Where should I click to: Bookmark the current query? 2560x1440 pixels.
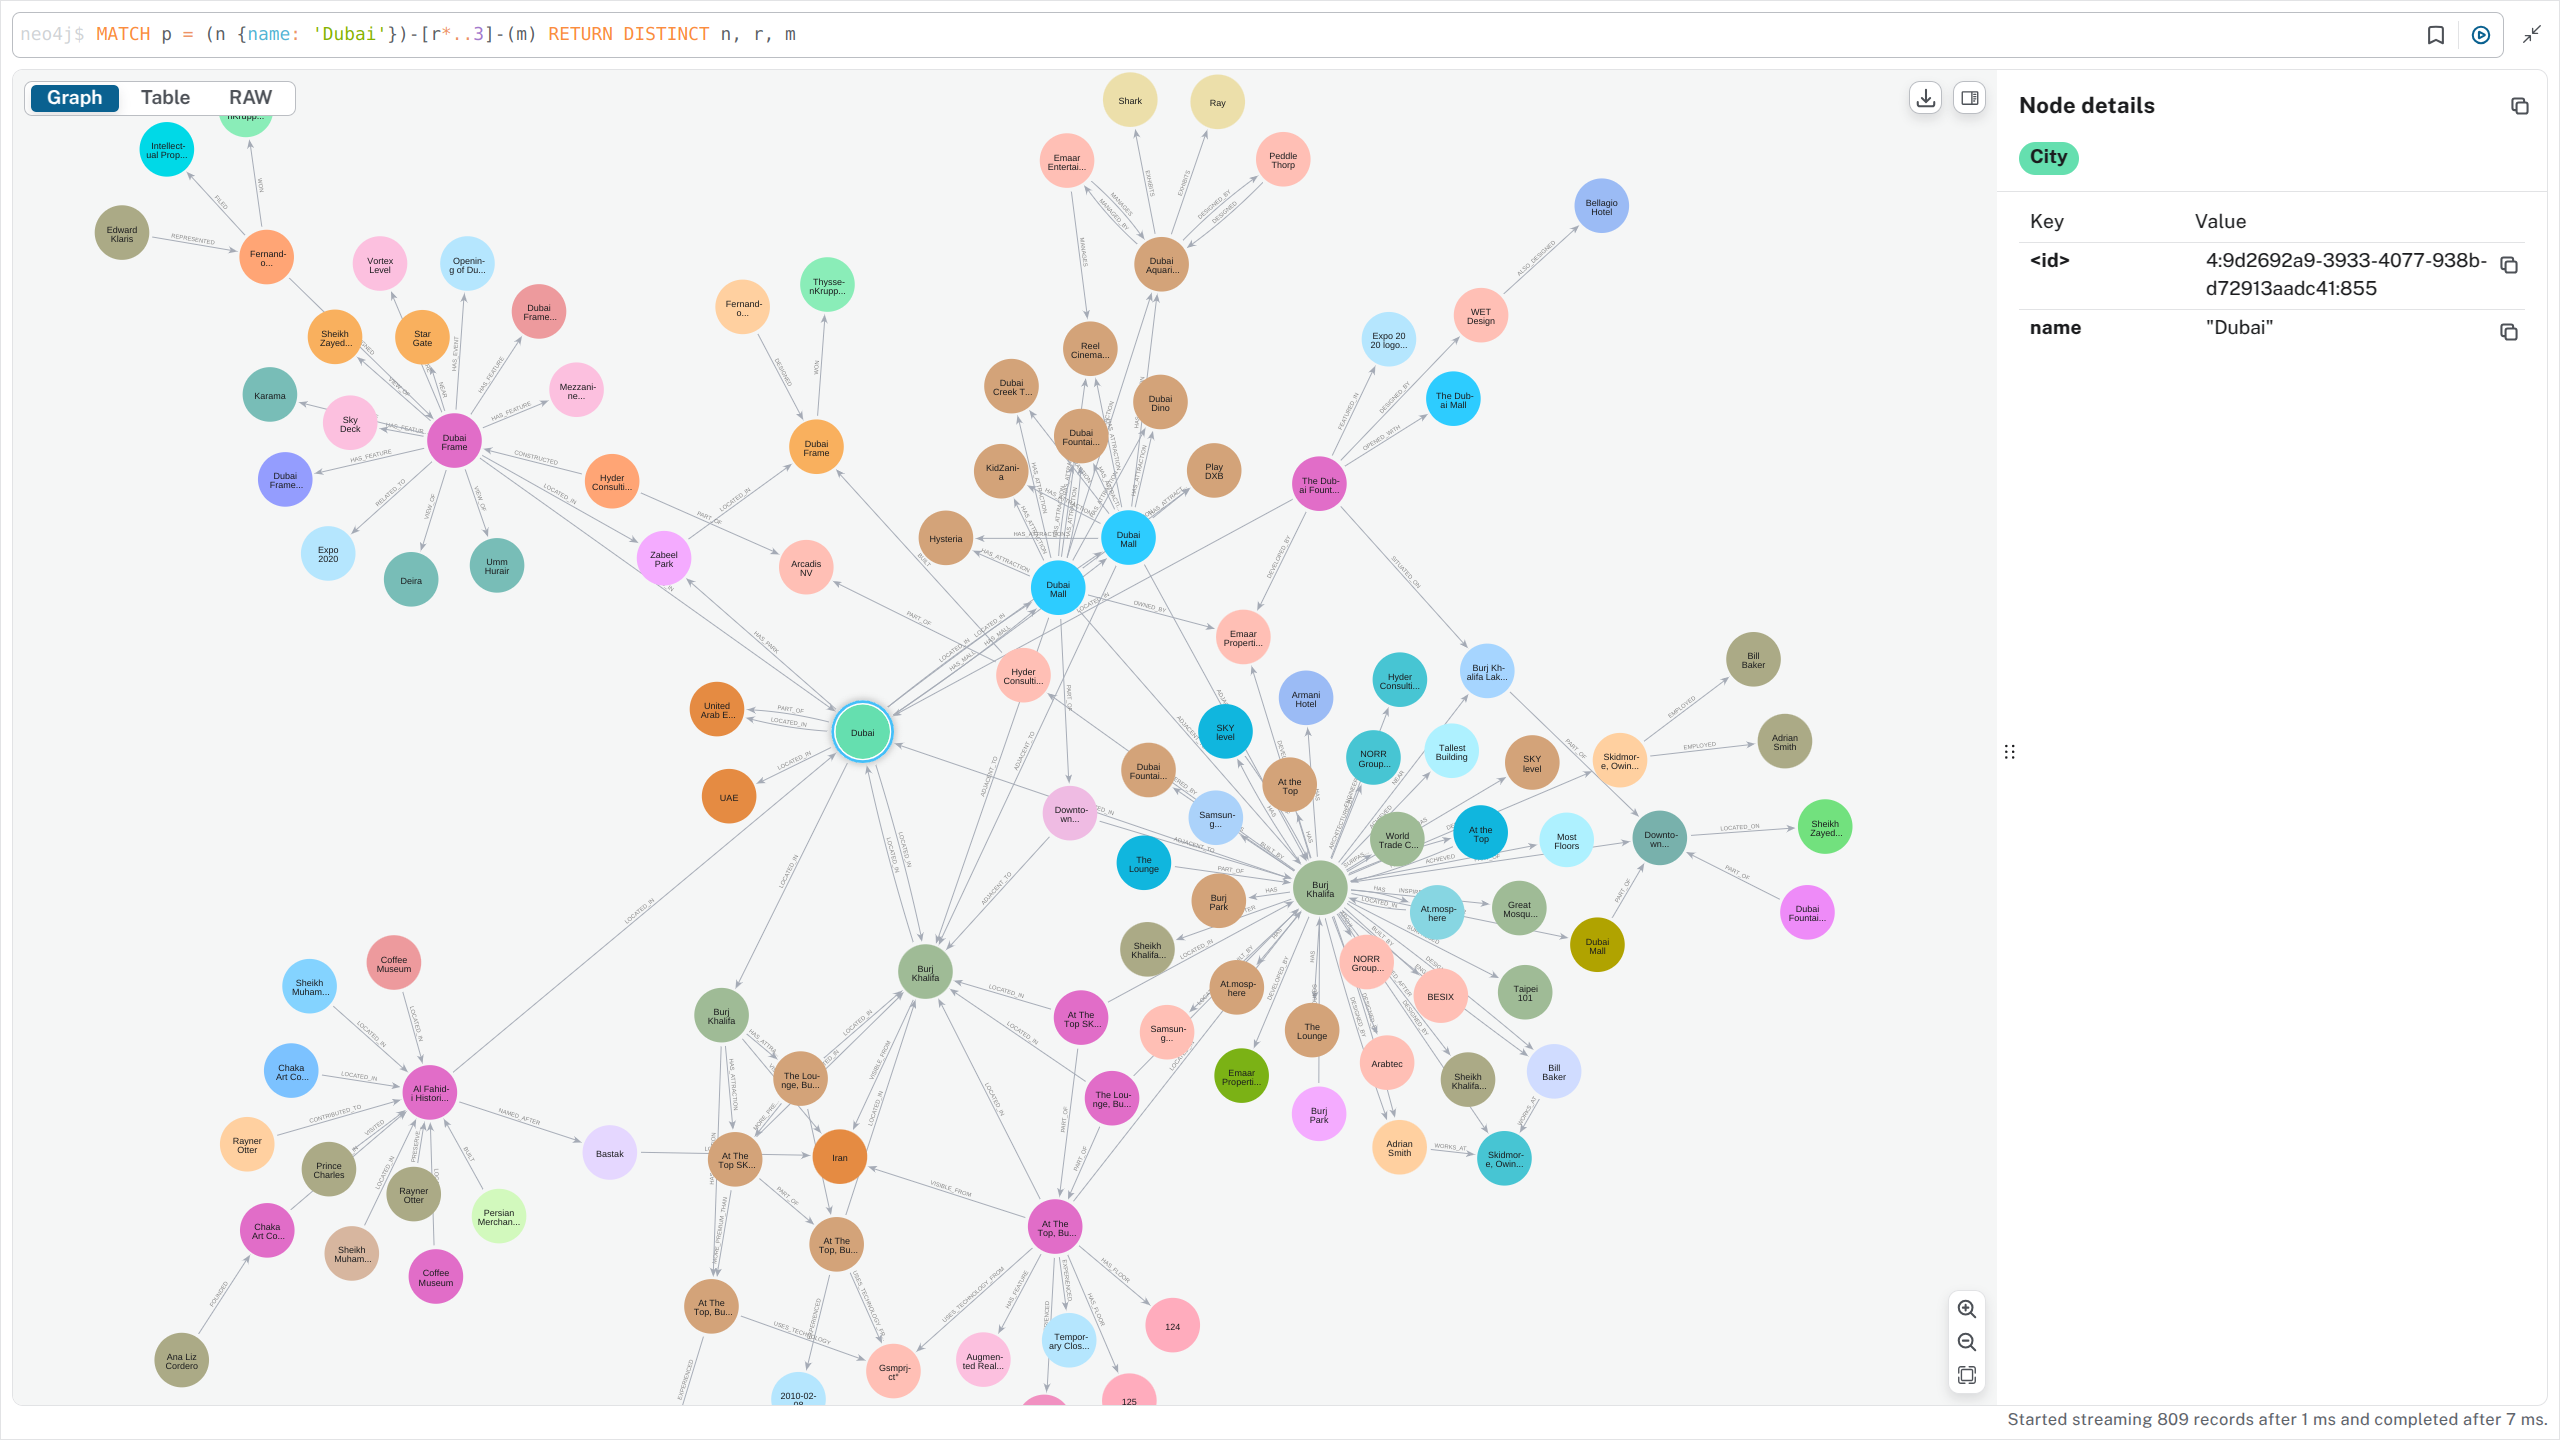[x=2436, y=35]
